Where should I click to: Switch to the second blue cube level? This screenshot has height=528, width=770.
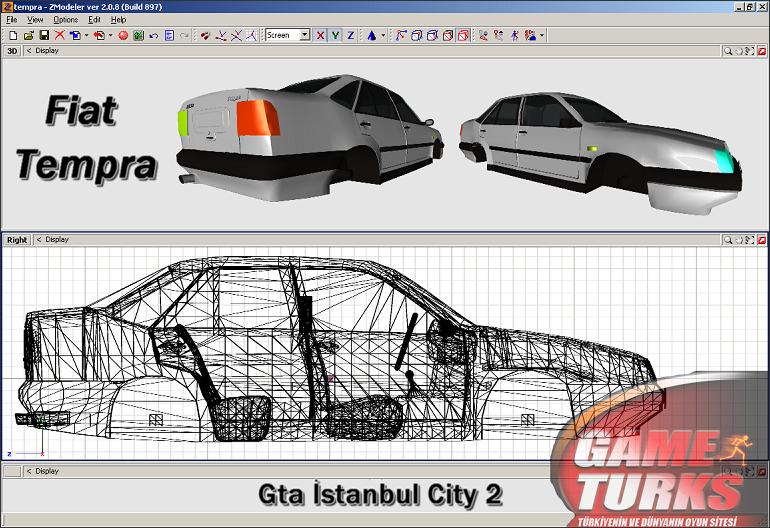[432, 35]
